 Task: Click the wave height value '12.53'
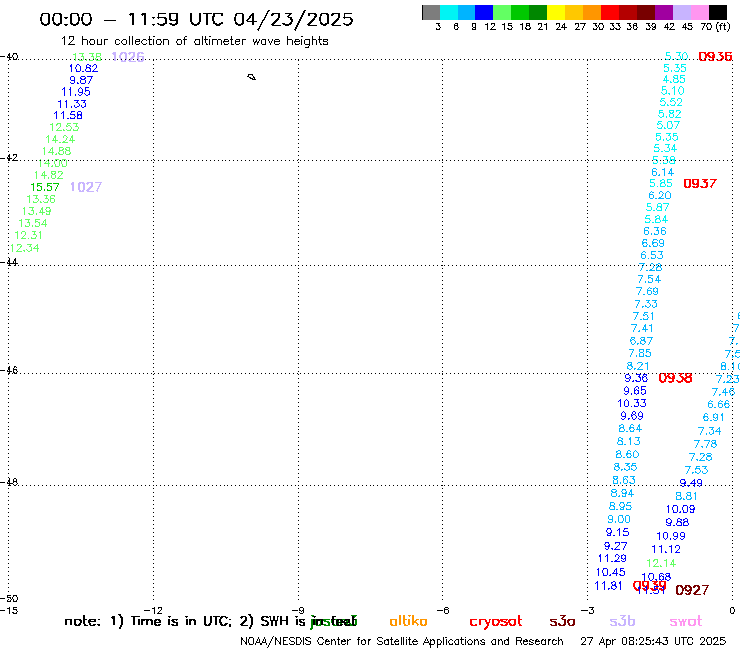64,127
